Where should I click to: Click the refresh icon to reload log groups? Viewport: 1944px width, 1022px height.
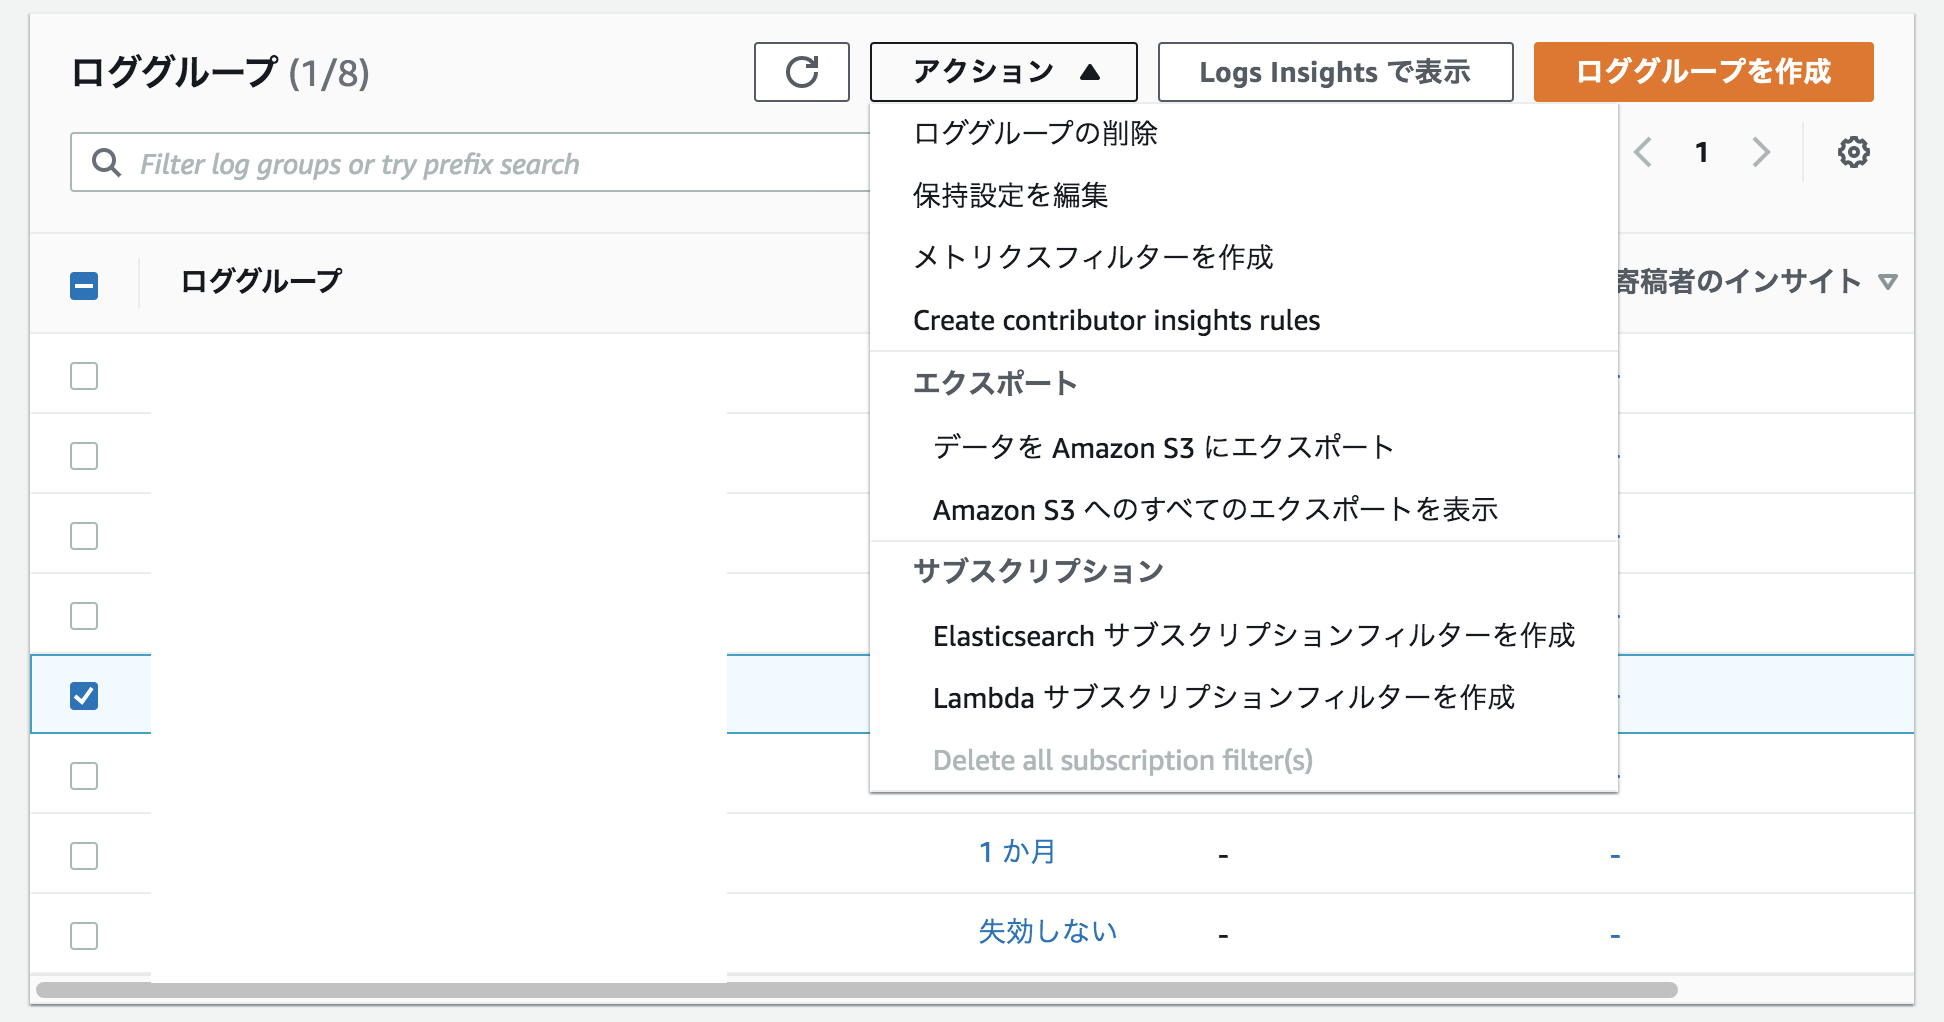(801, 71)
